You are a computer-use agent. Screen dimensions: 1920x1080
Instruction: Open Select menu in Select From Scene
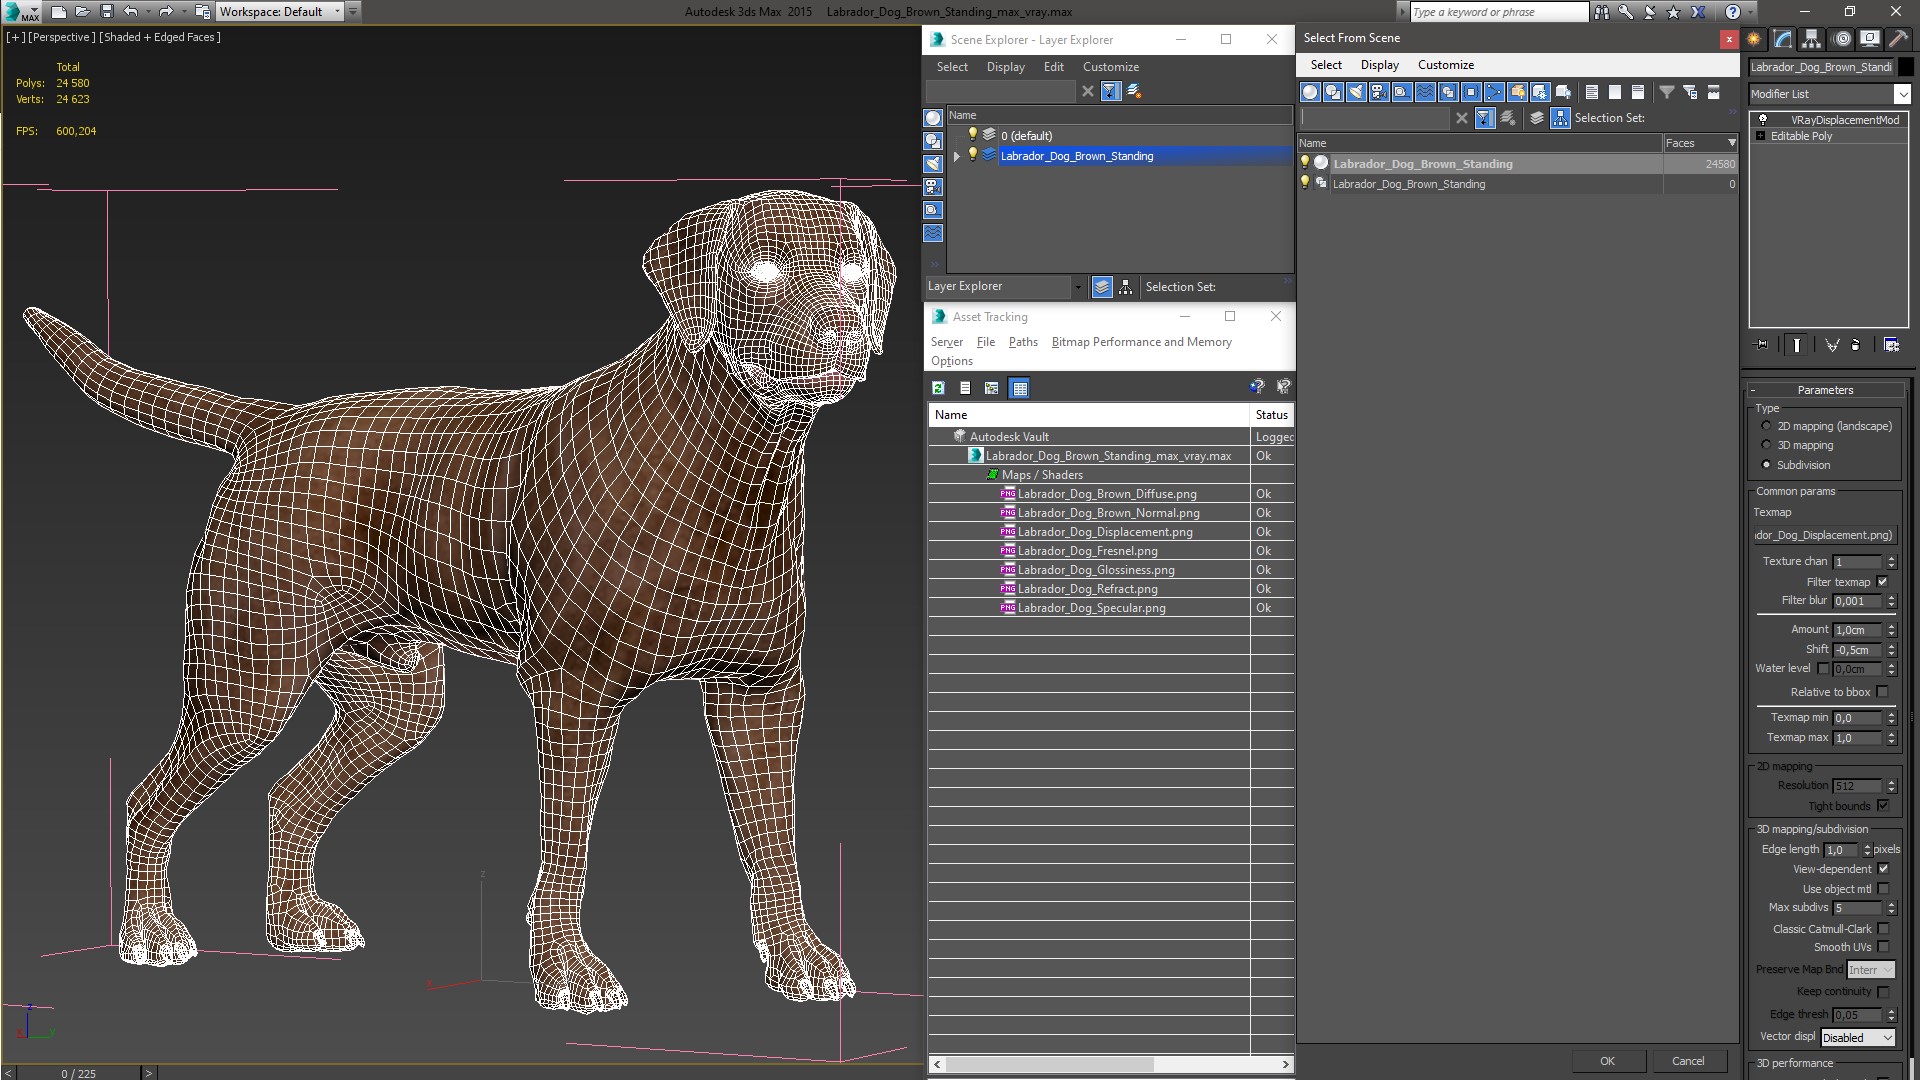[1326, 65]
